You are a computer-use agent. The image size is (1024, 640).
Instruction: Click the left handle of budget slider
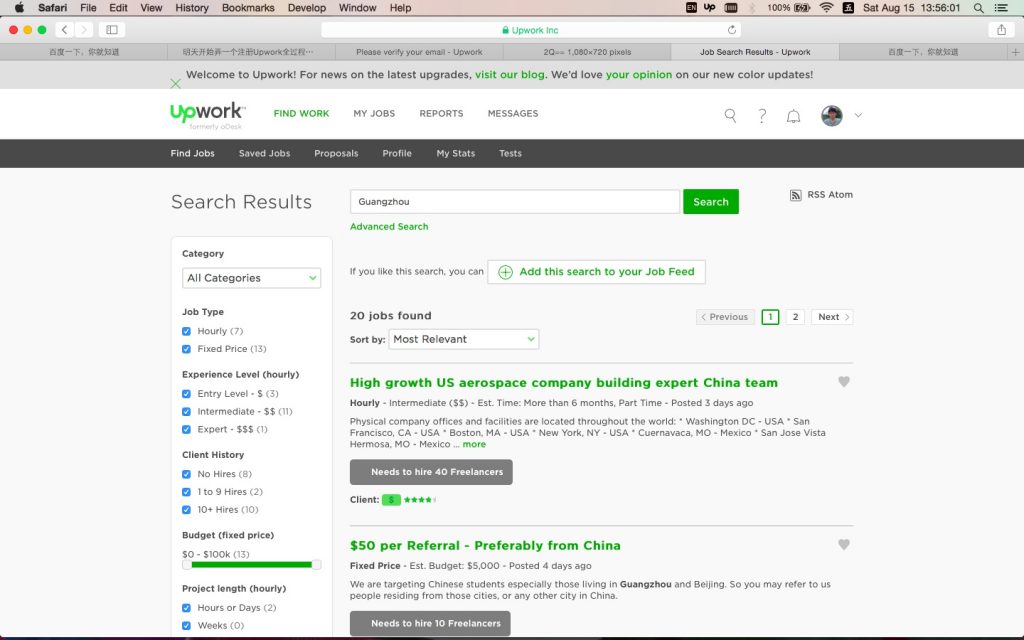coord(187,564)
